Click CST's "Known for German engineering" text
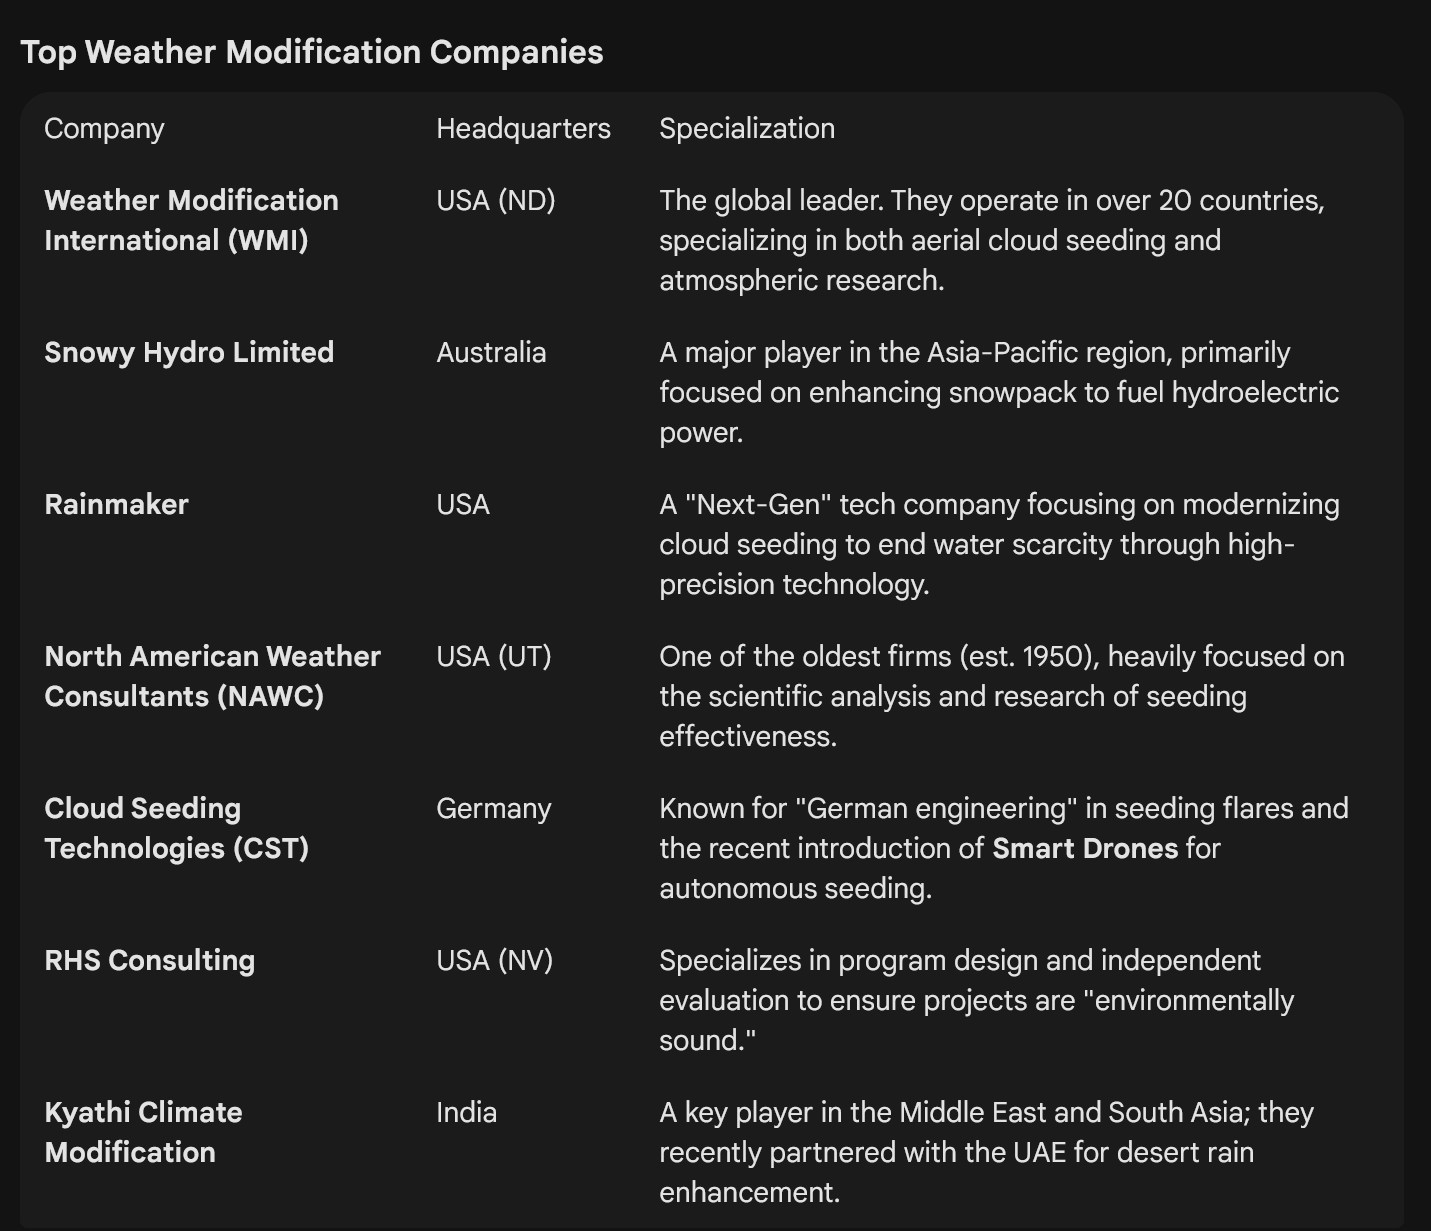Image resolution: width=1431 pixels, height=1231 pixels. coord(1004,848)
